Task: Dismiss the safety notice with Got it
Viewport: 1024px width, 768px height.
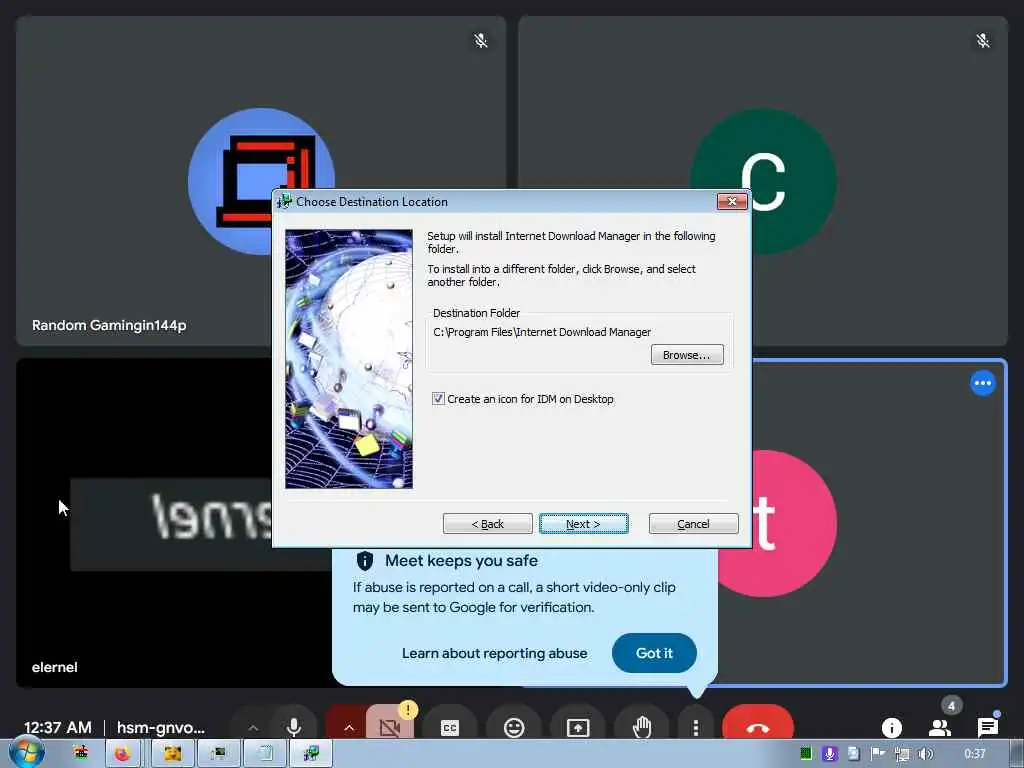Action: [654, 653]
